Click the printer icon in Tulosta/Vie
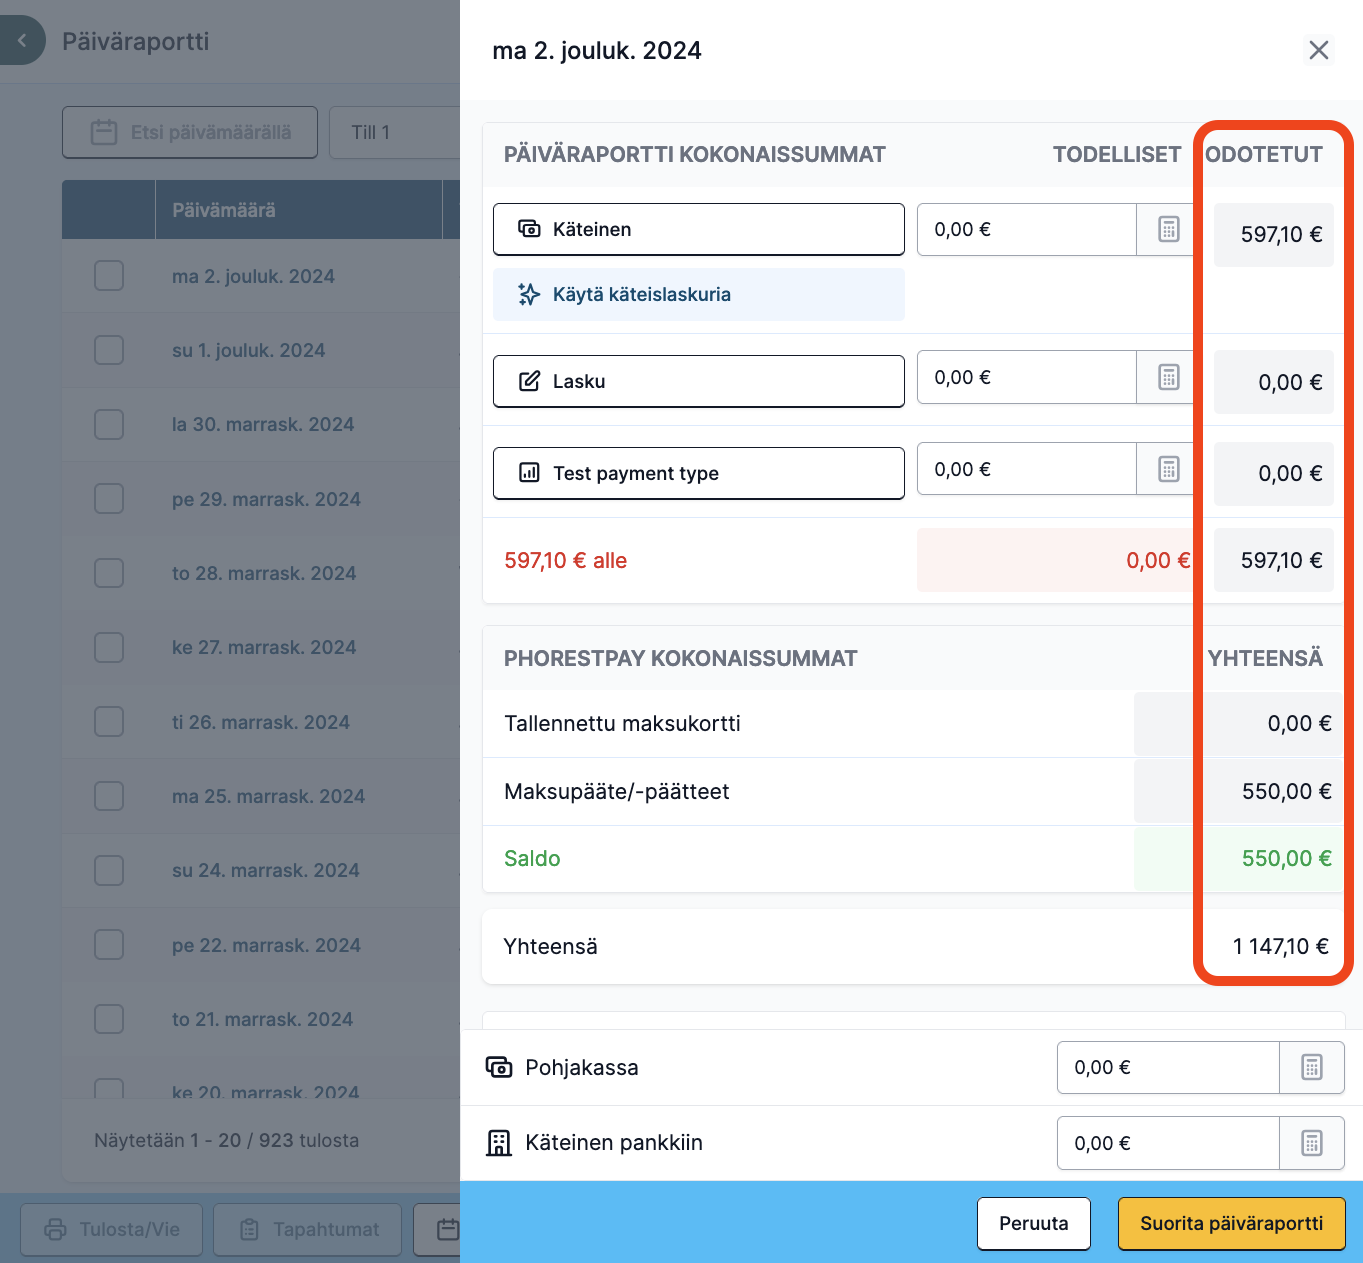Viewport: 1363px width, 1263px height. 56,1229
